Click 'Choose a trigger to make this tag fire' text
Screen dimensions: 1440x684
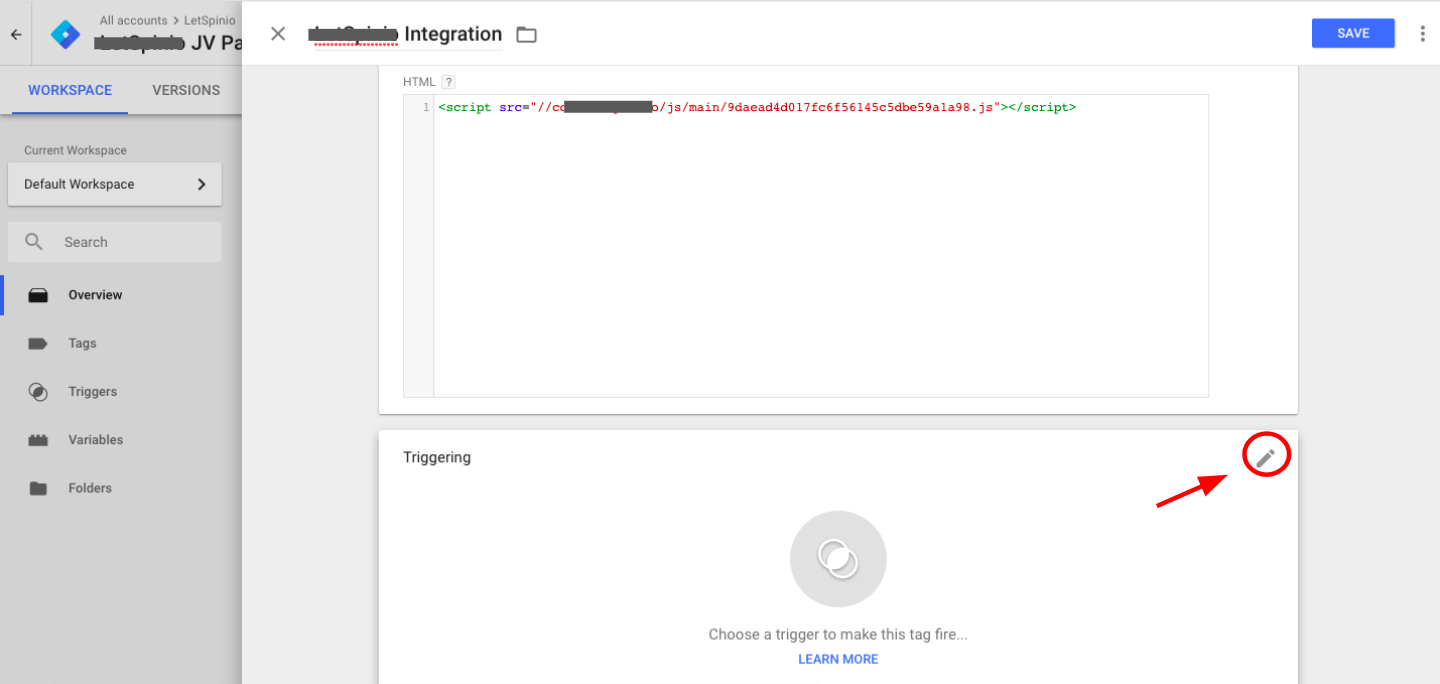[x=838, y=634]
